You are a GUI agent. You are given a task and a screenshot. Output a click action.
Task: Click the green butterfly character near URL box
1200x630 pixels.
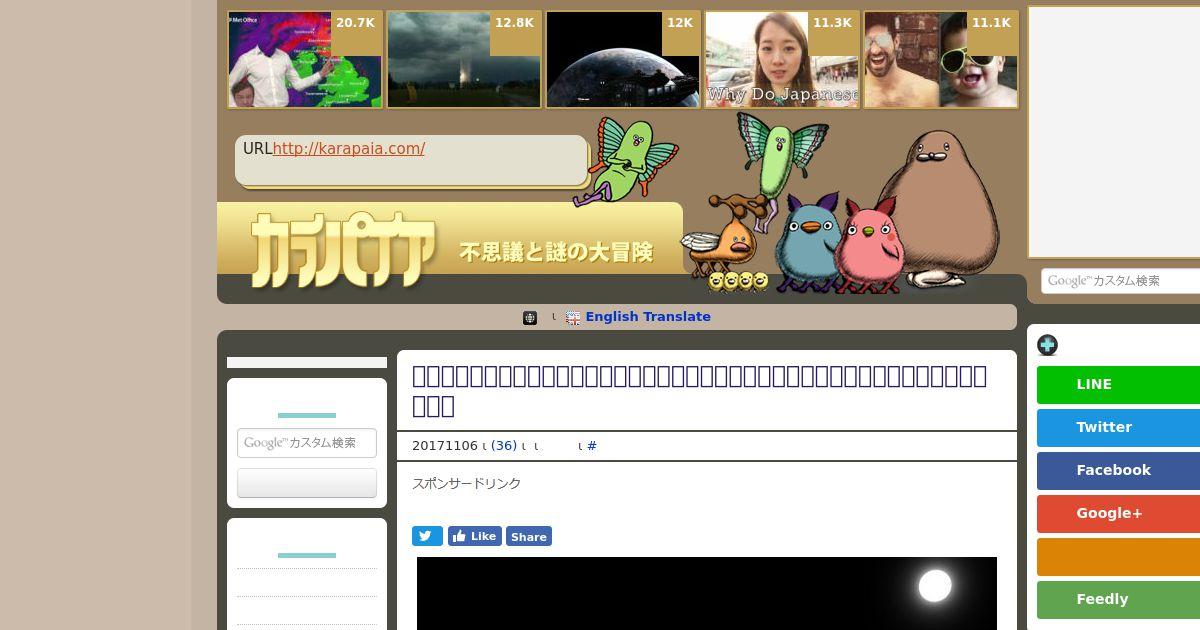[x=625, y=160]
